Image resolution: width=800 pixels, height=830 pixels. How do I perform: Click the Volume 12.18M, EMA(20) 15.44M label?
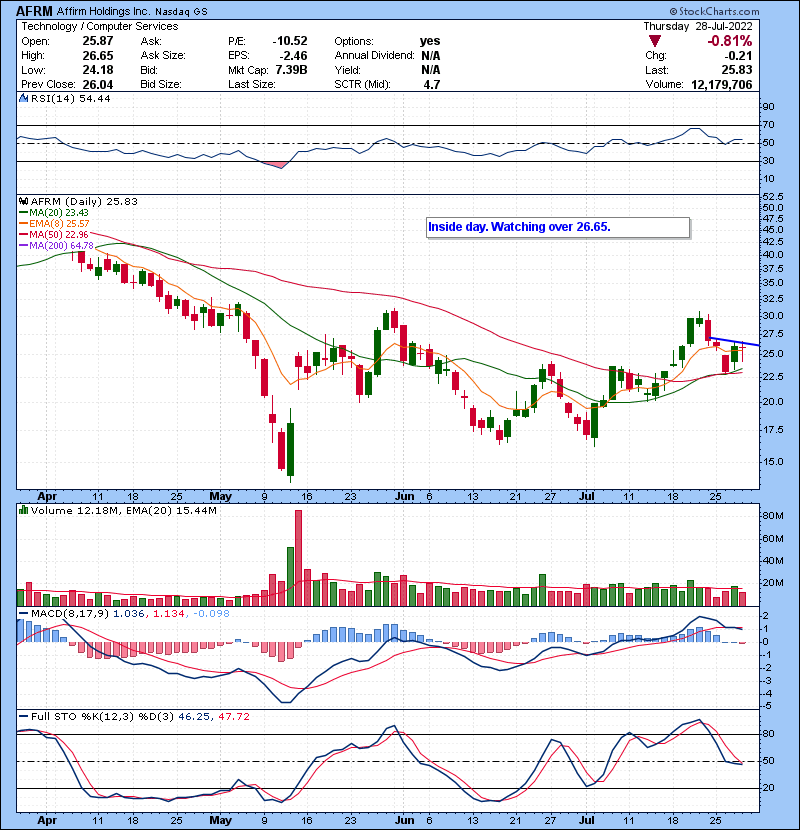[x=124, y=511]
